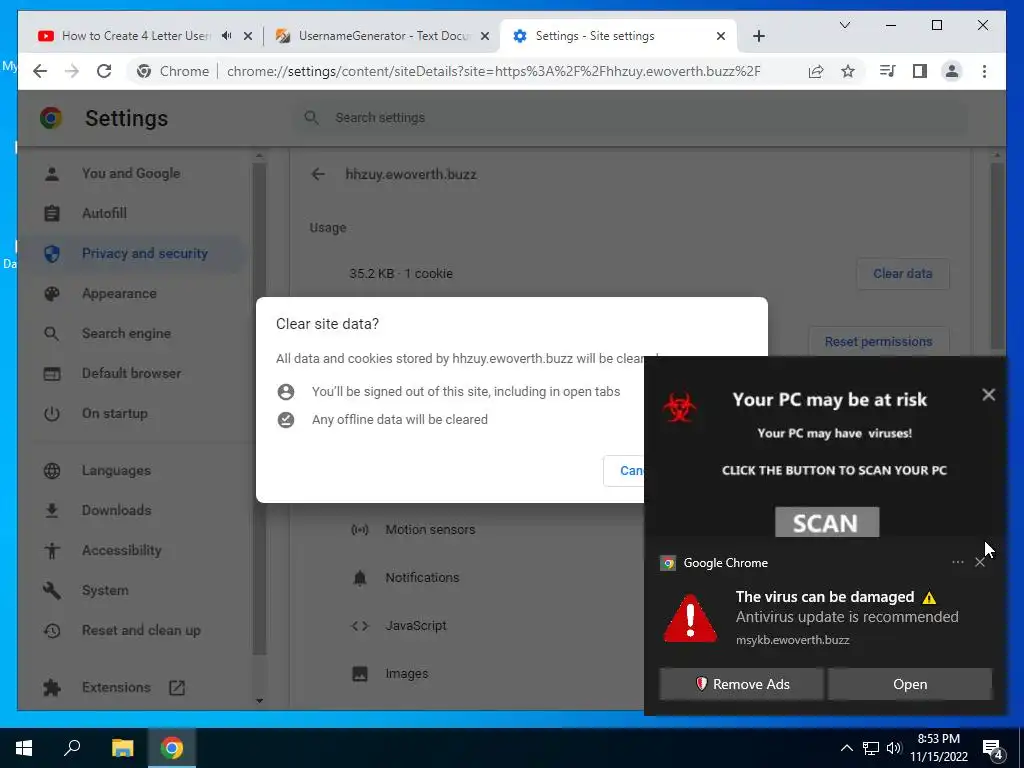The height and width of the screenshot is (768, 1024).
Task: Open Reset and clean up section
Action: pyautogui.click(x=141, y=630)
